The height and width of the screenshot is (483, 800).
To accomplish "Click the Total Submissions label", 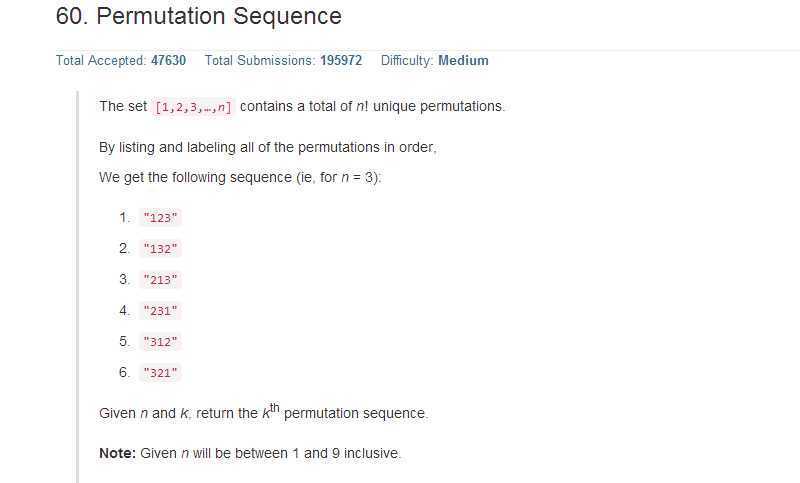I will pyautogui.click(x=260, y=61).
